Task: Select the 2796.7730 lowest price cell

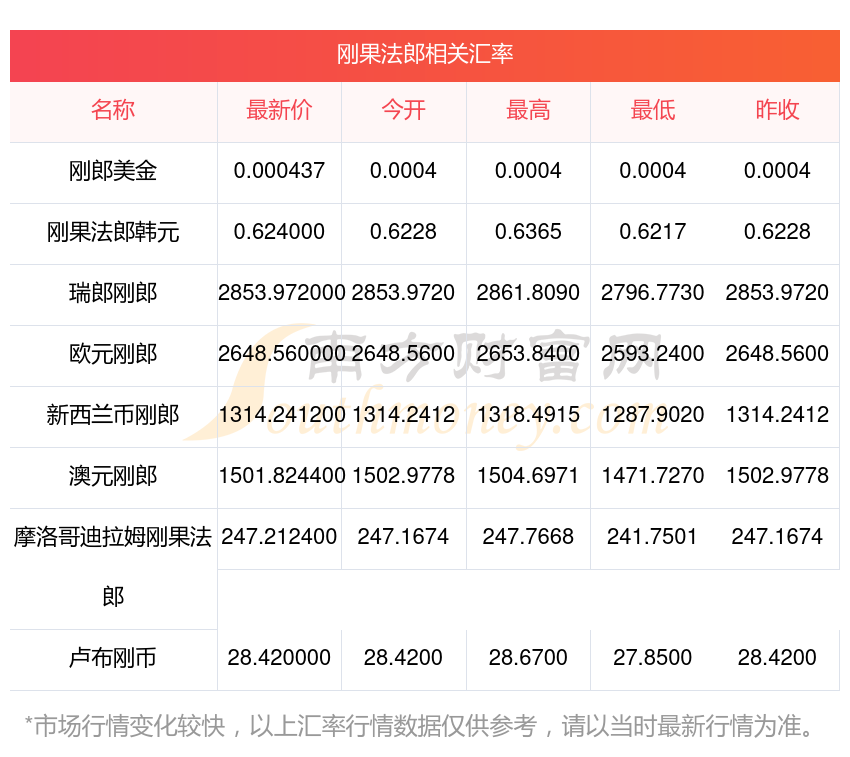Action: point(652,293)
